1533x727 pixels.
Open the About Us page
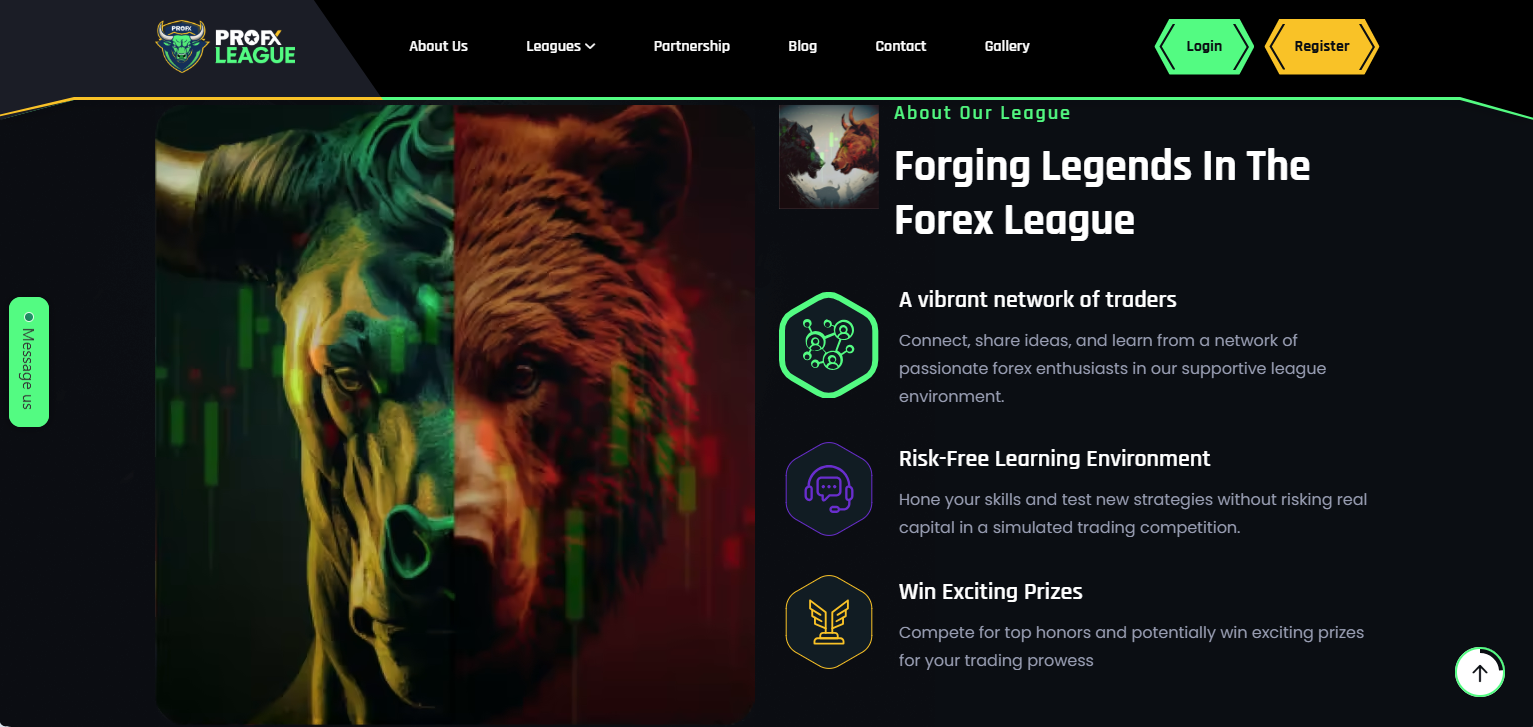(438, 46)
